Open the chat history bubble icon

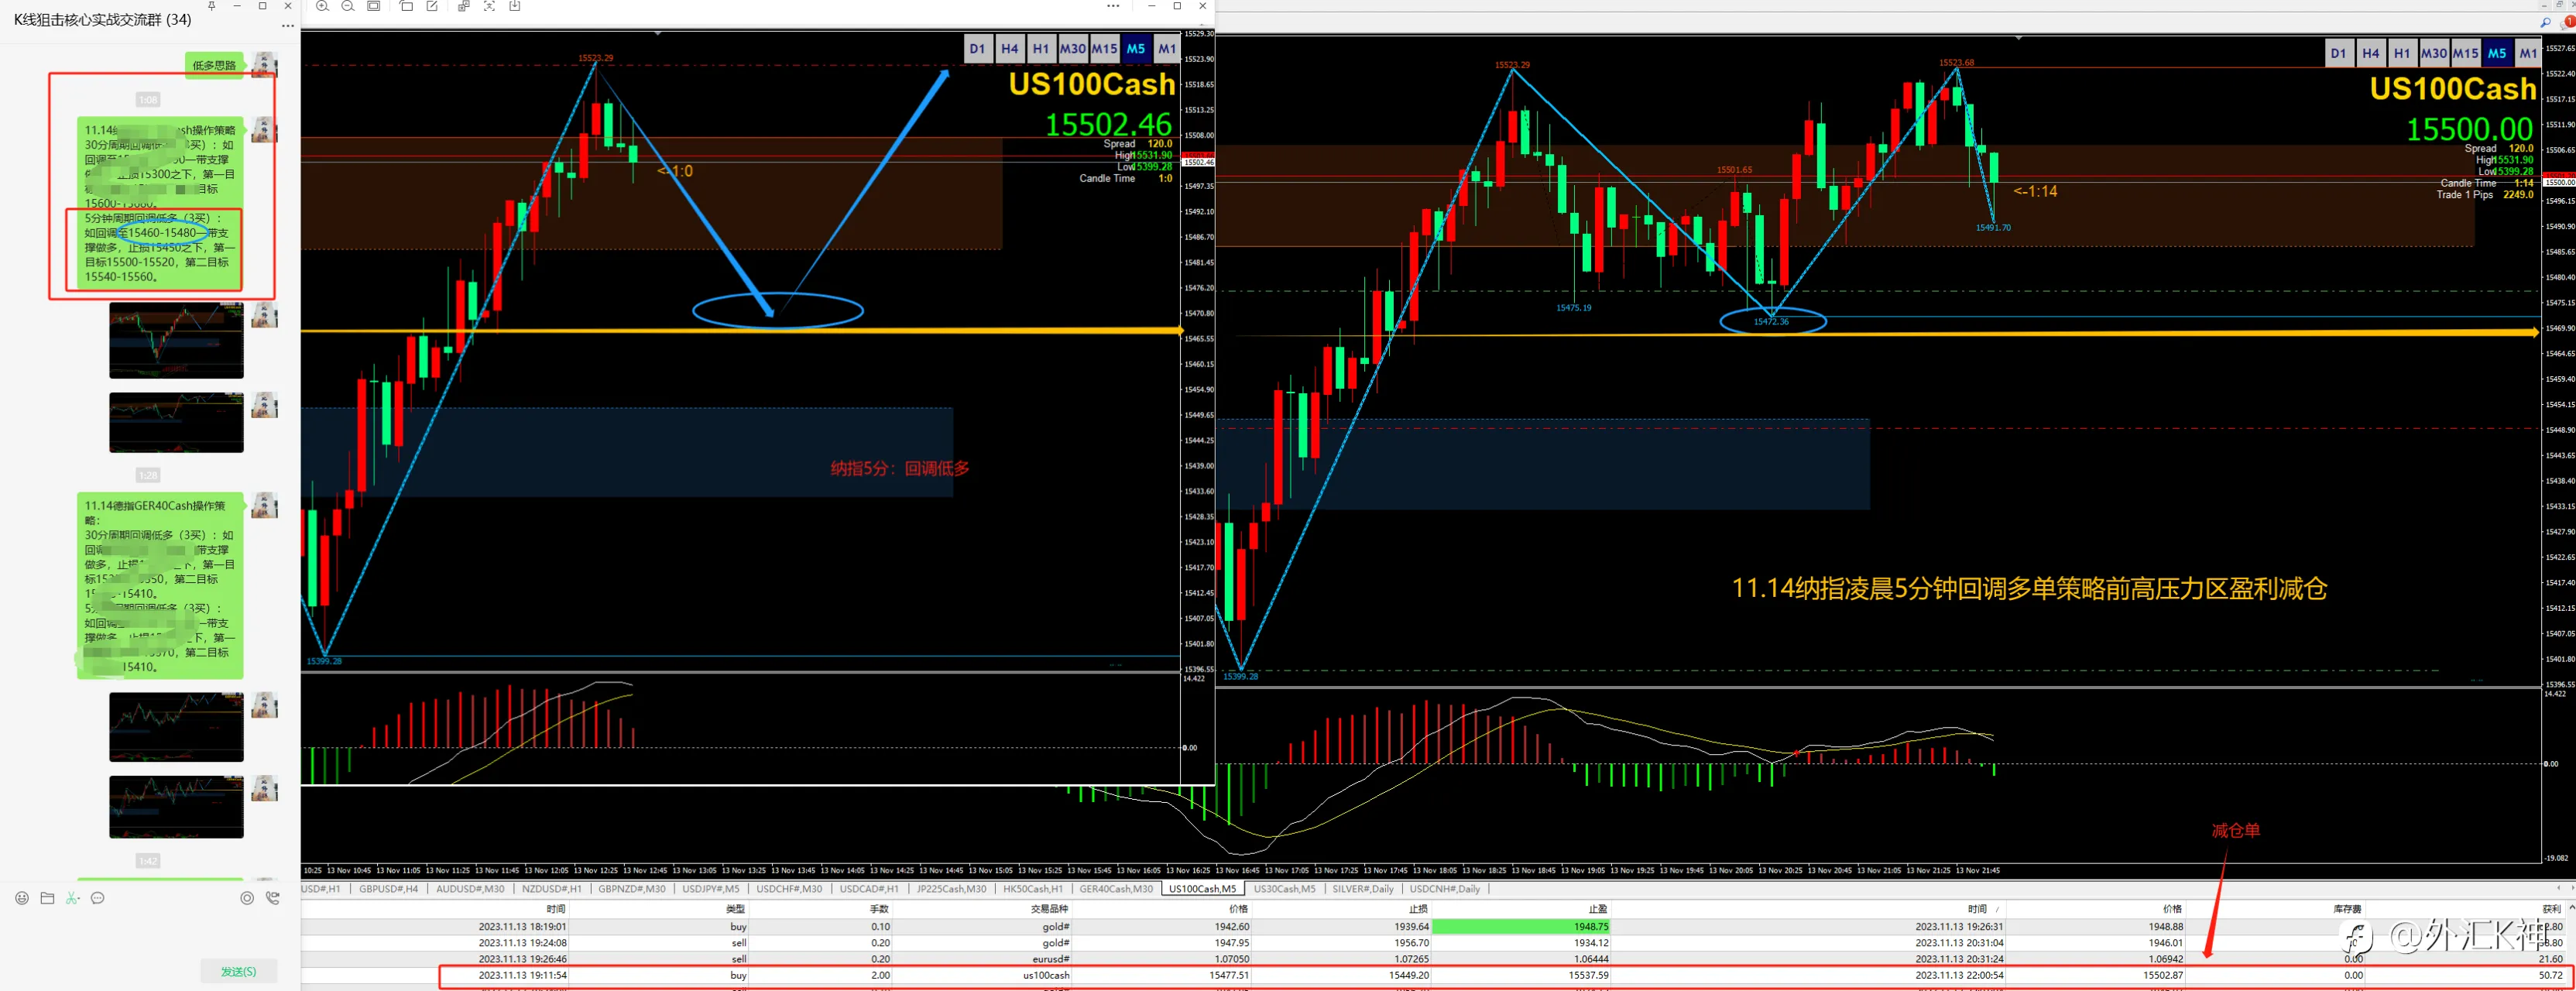pyautogui.click(x=98, y=898)
